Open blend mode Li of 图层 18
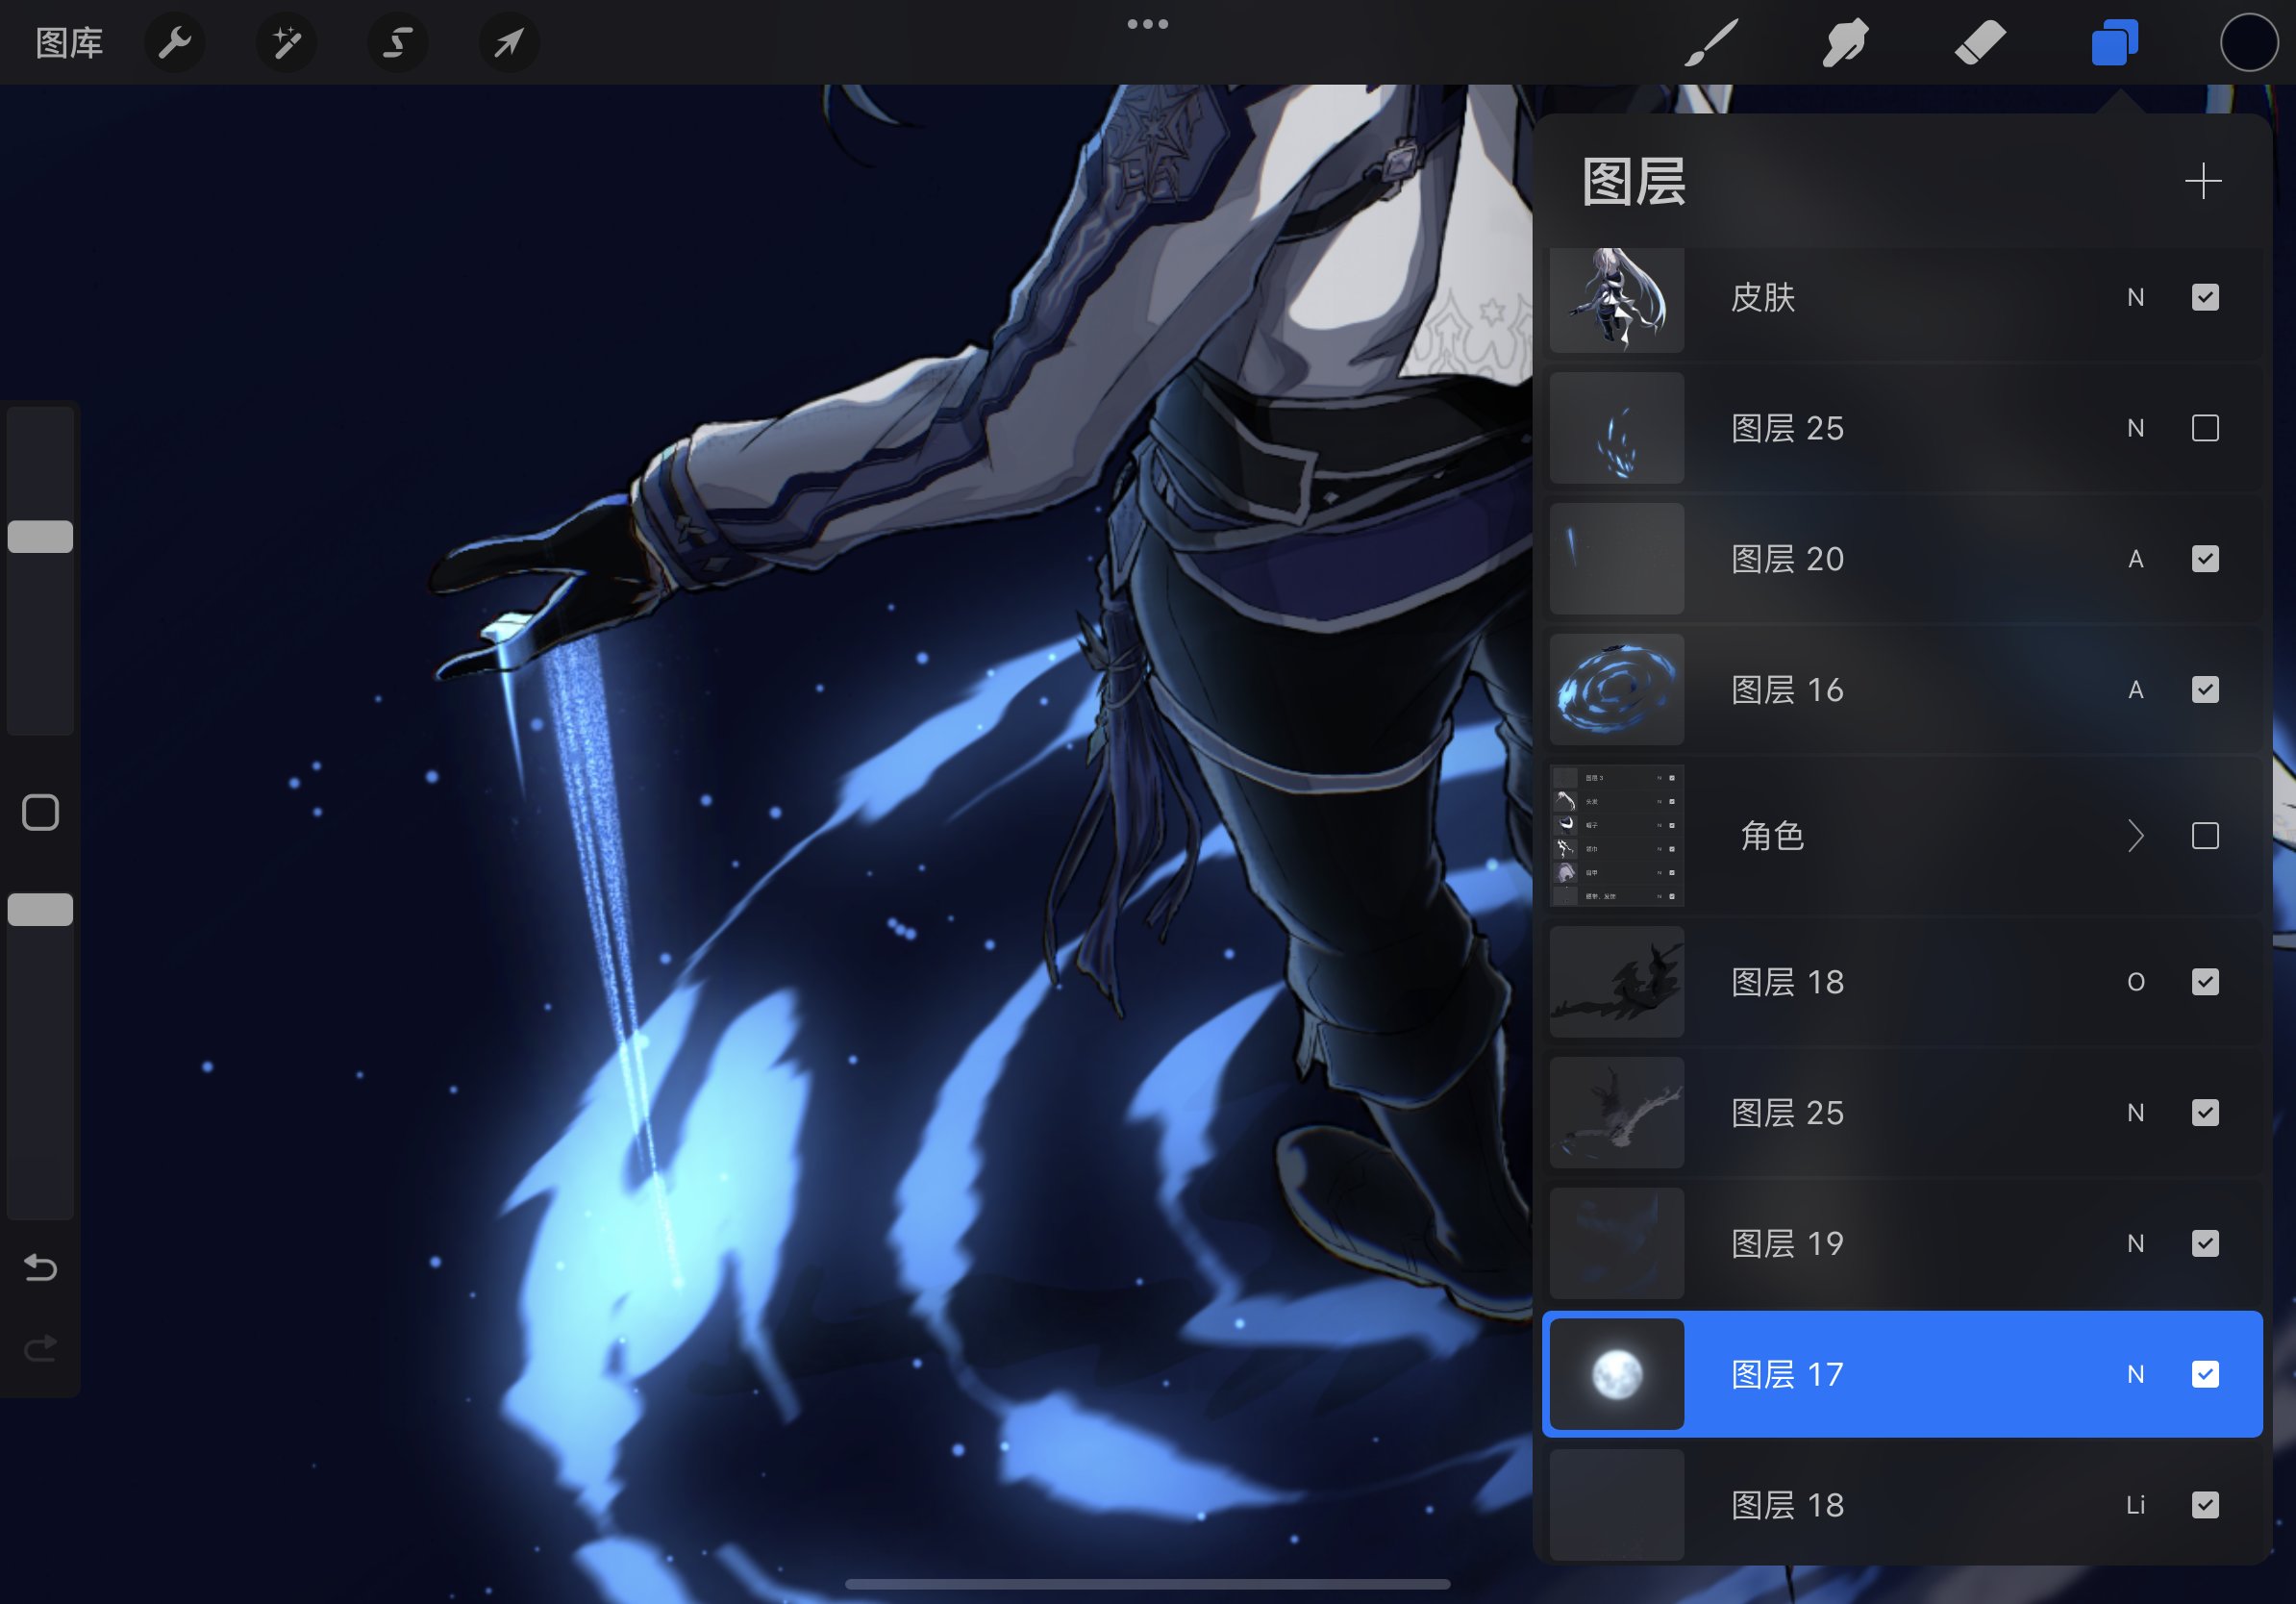The image size is (2296, 1604). click(x=2136, y=1505)
